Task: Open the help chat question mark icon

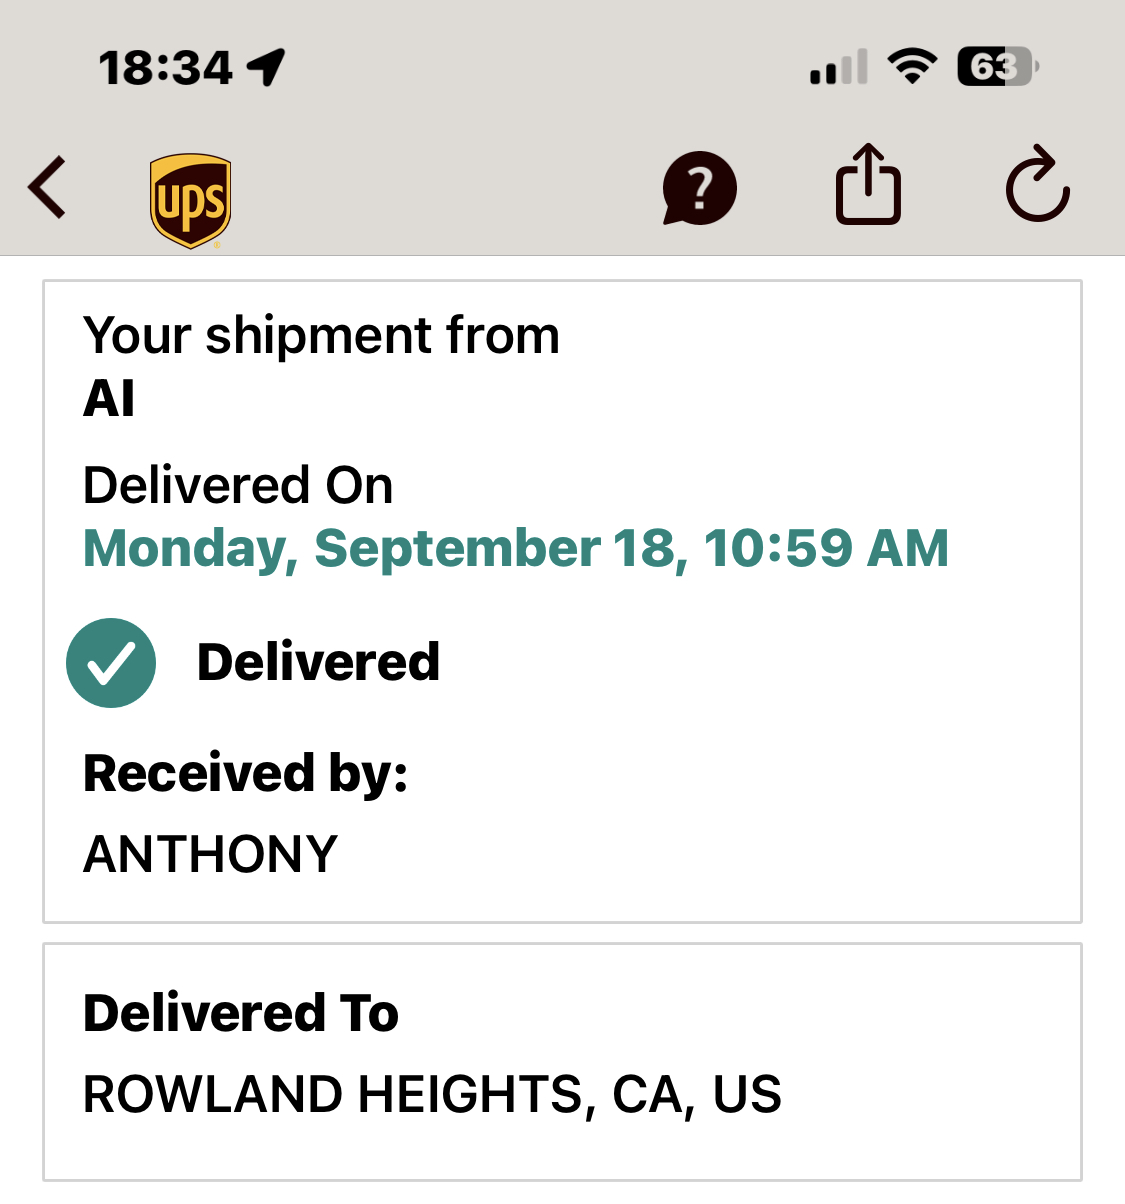Action: [699, 188]
